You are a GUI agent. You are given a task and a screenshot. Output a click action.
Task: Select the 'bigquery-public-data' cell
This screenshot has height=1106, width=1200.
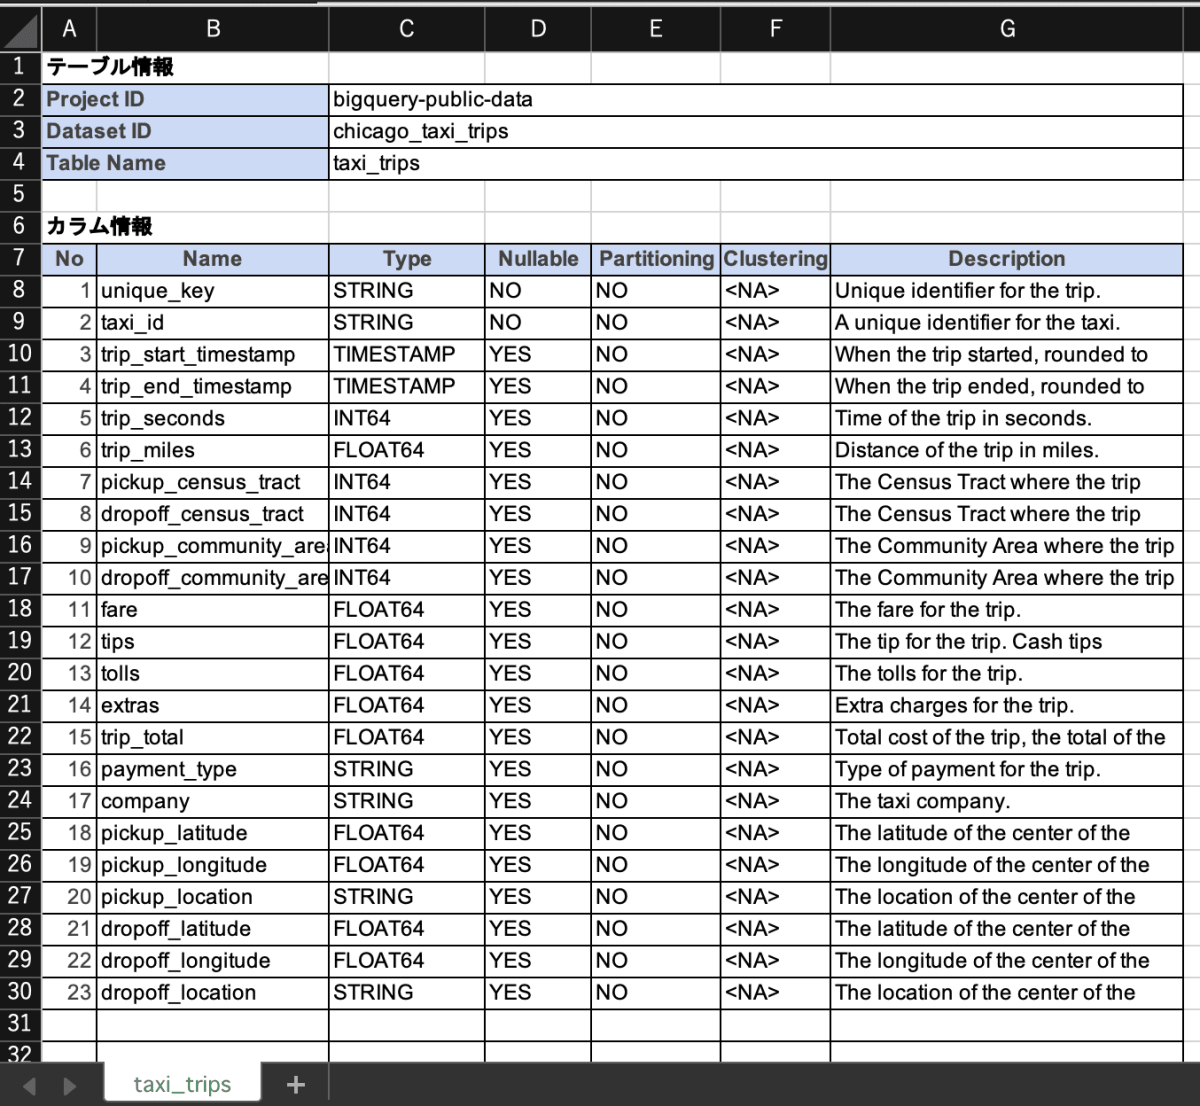[x=756, y=99]
